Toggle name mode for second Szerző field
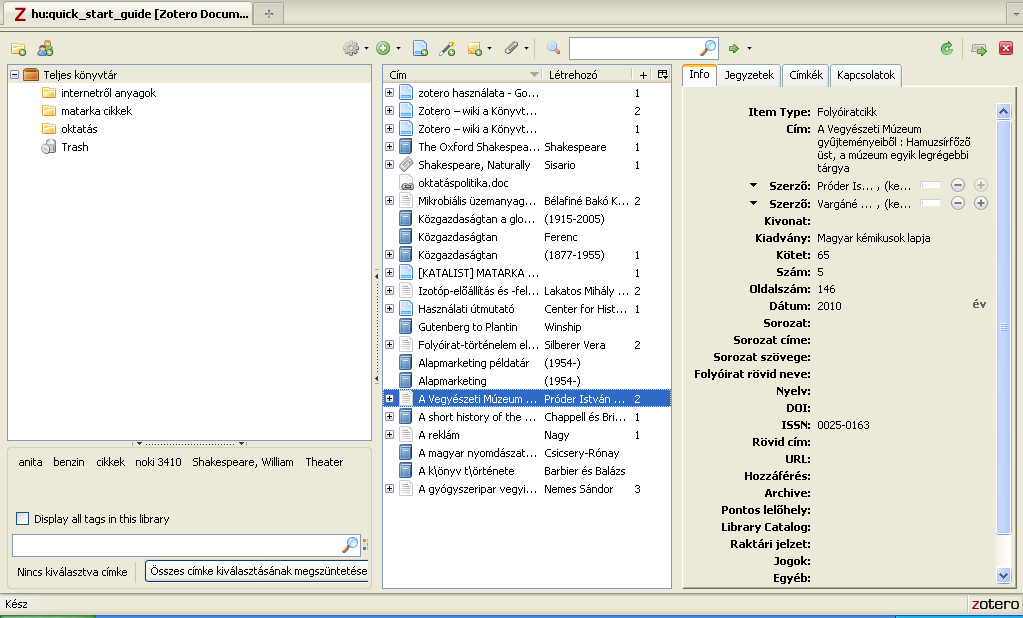Image resolution: width=1023 pixels, height=618 pixels. 930,204
